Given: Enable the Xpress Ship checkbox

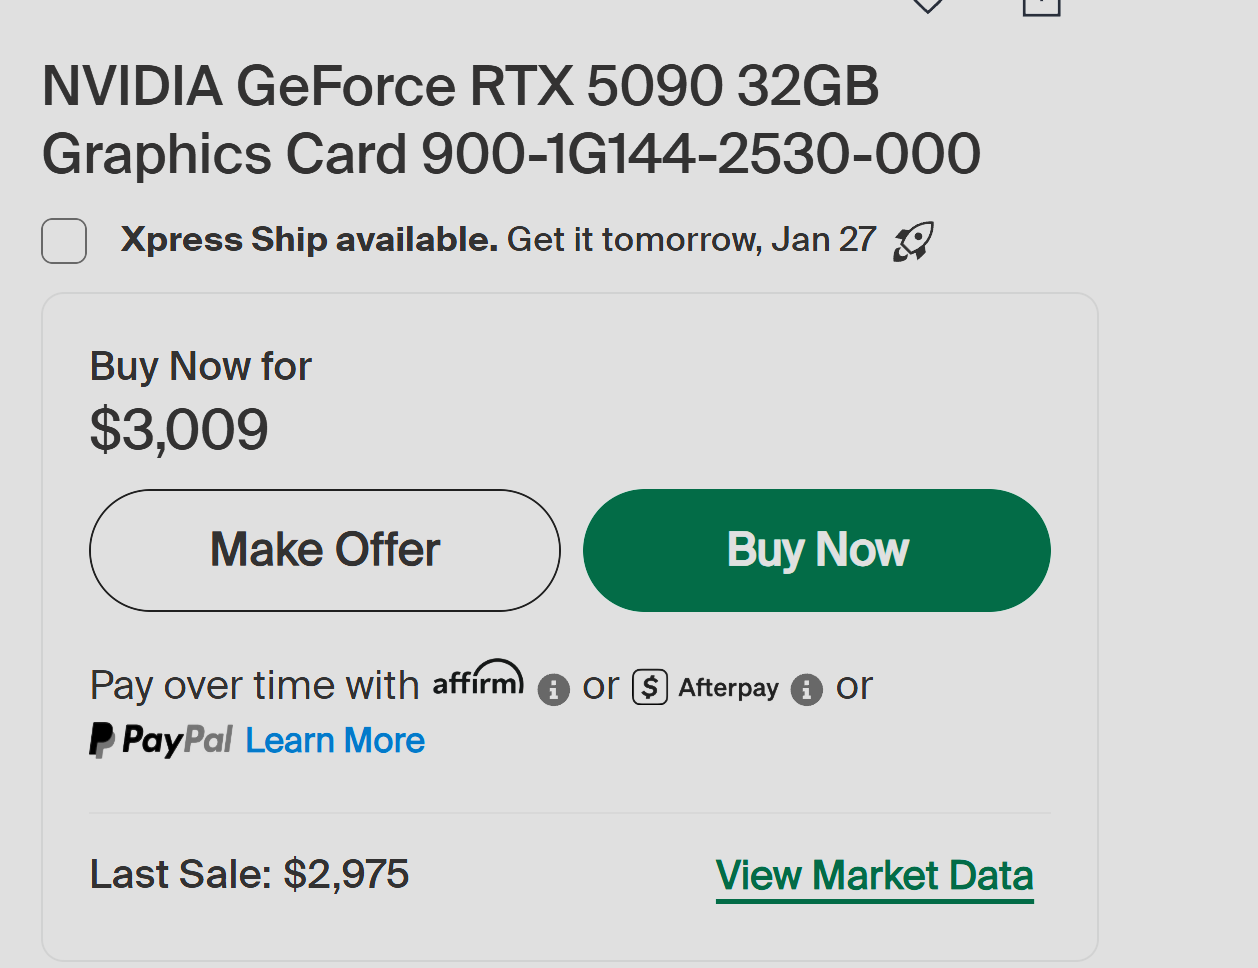Looking at the screenshot, I should [64, 241].
